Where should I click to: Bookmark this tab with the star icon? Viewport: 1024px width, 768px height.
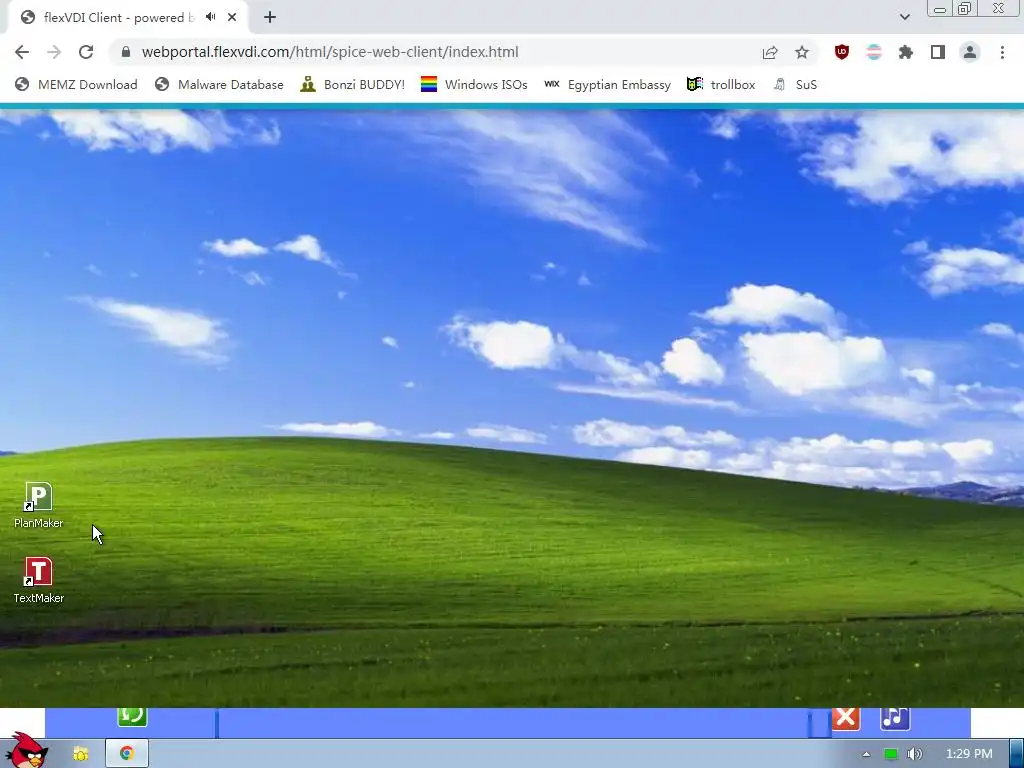click(802, 52)
